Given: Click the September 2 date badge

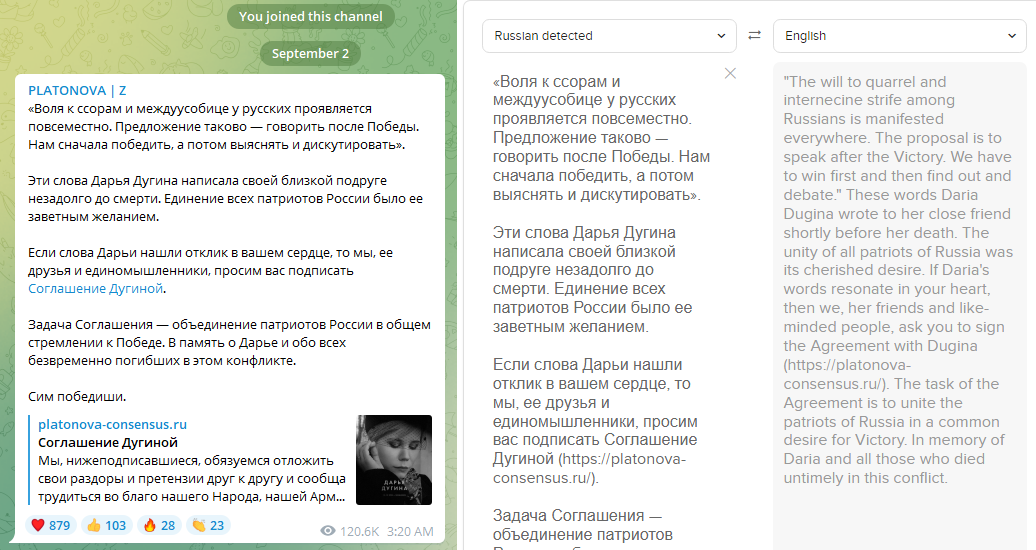Looking at the screenshot, I should click(311, 54).
